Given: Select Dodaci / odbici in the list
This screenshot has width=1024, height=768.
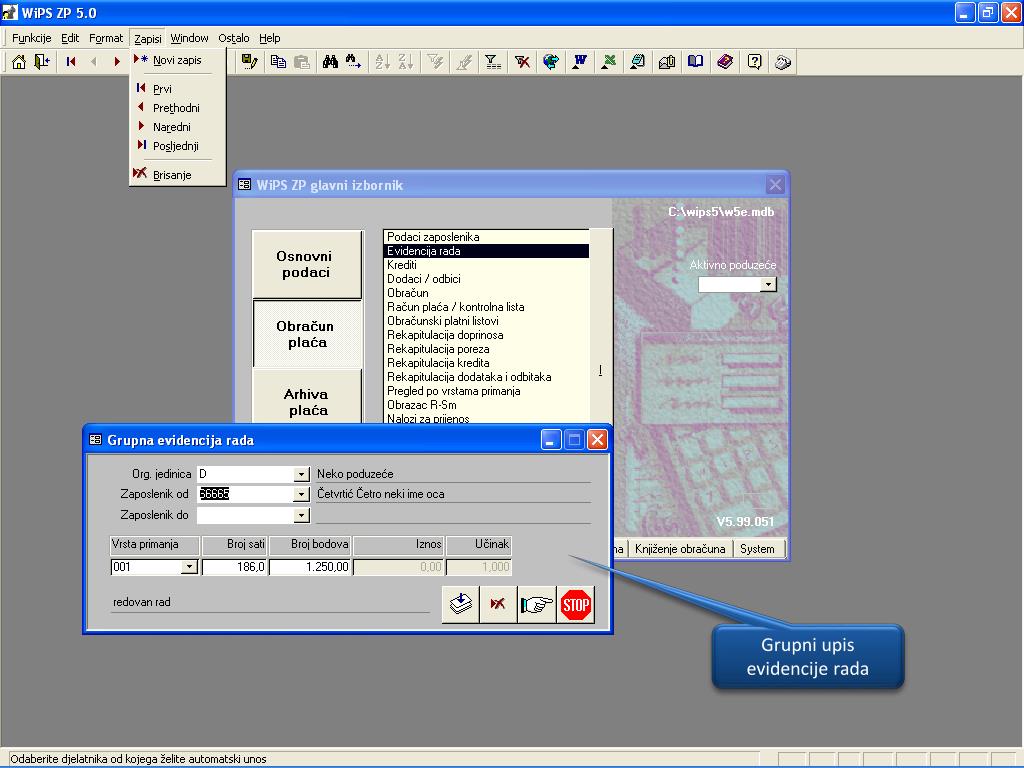Looking at the screenshot, I should (487, 279).
